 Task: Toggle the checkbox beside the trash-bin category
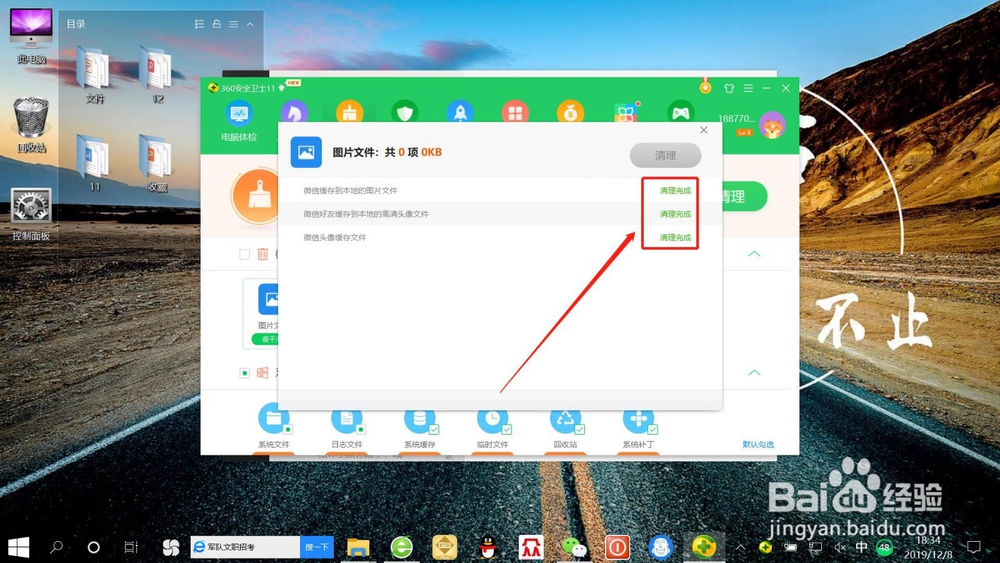[x=244, y=254]
